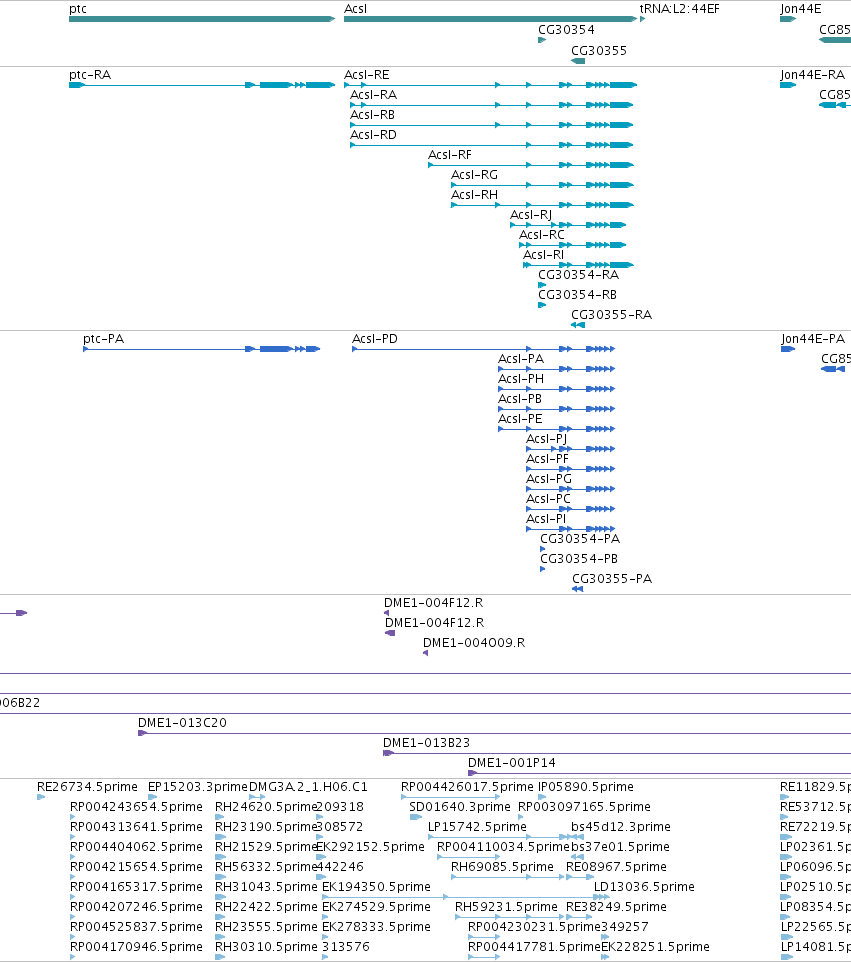The width and height of the screenshot is (851, 962).
Task: Click the Acsl-PE label
Action: 520,419
